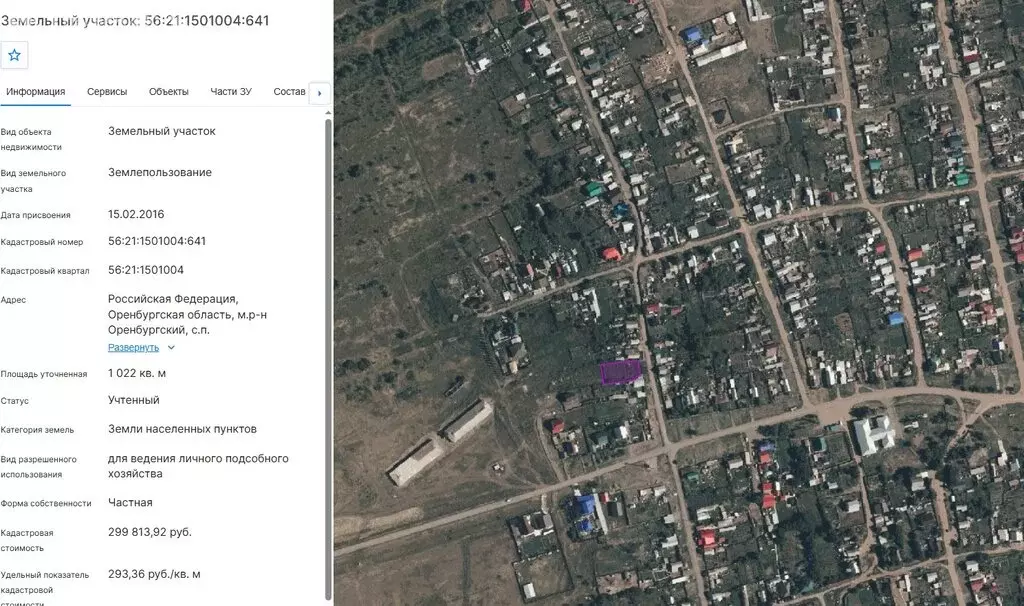
Task: Click the Кадастровый квартал label
Action: point(45,271)
